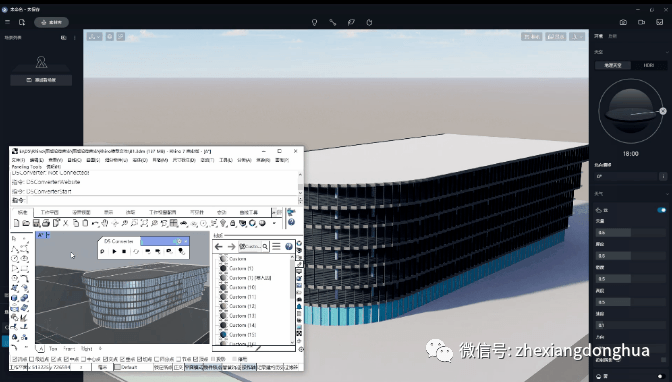Click the light bulb Hide icon in Rhino toolbar
This screenshot has width=672, height=382.
coord(223,223)
